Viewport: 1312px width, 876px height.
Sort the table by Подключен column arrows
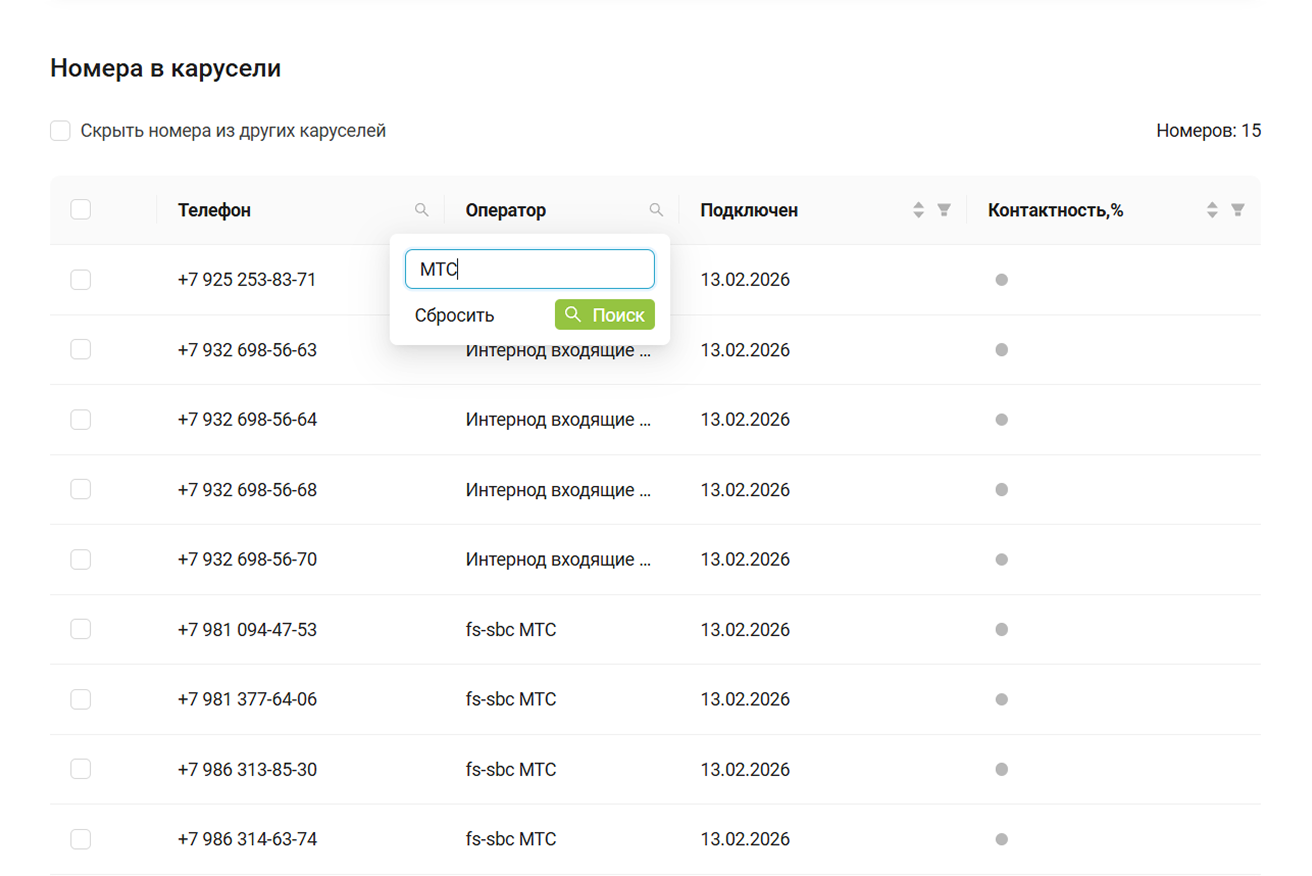coord(919,210)
